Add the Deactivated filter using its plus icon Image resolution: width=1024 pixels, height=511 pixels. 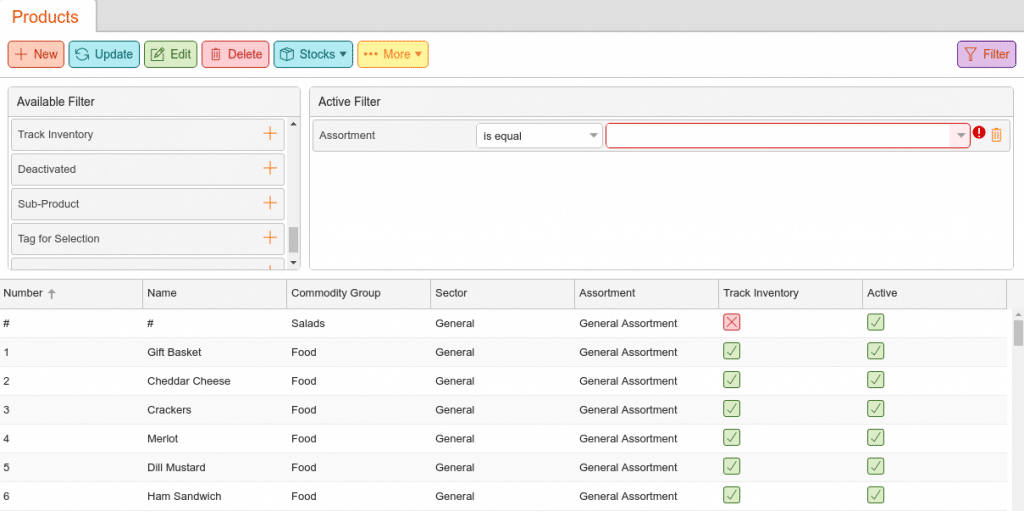click(x=269, y=169)
